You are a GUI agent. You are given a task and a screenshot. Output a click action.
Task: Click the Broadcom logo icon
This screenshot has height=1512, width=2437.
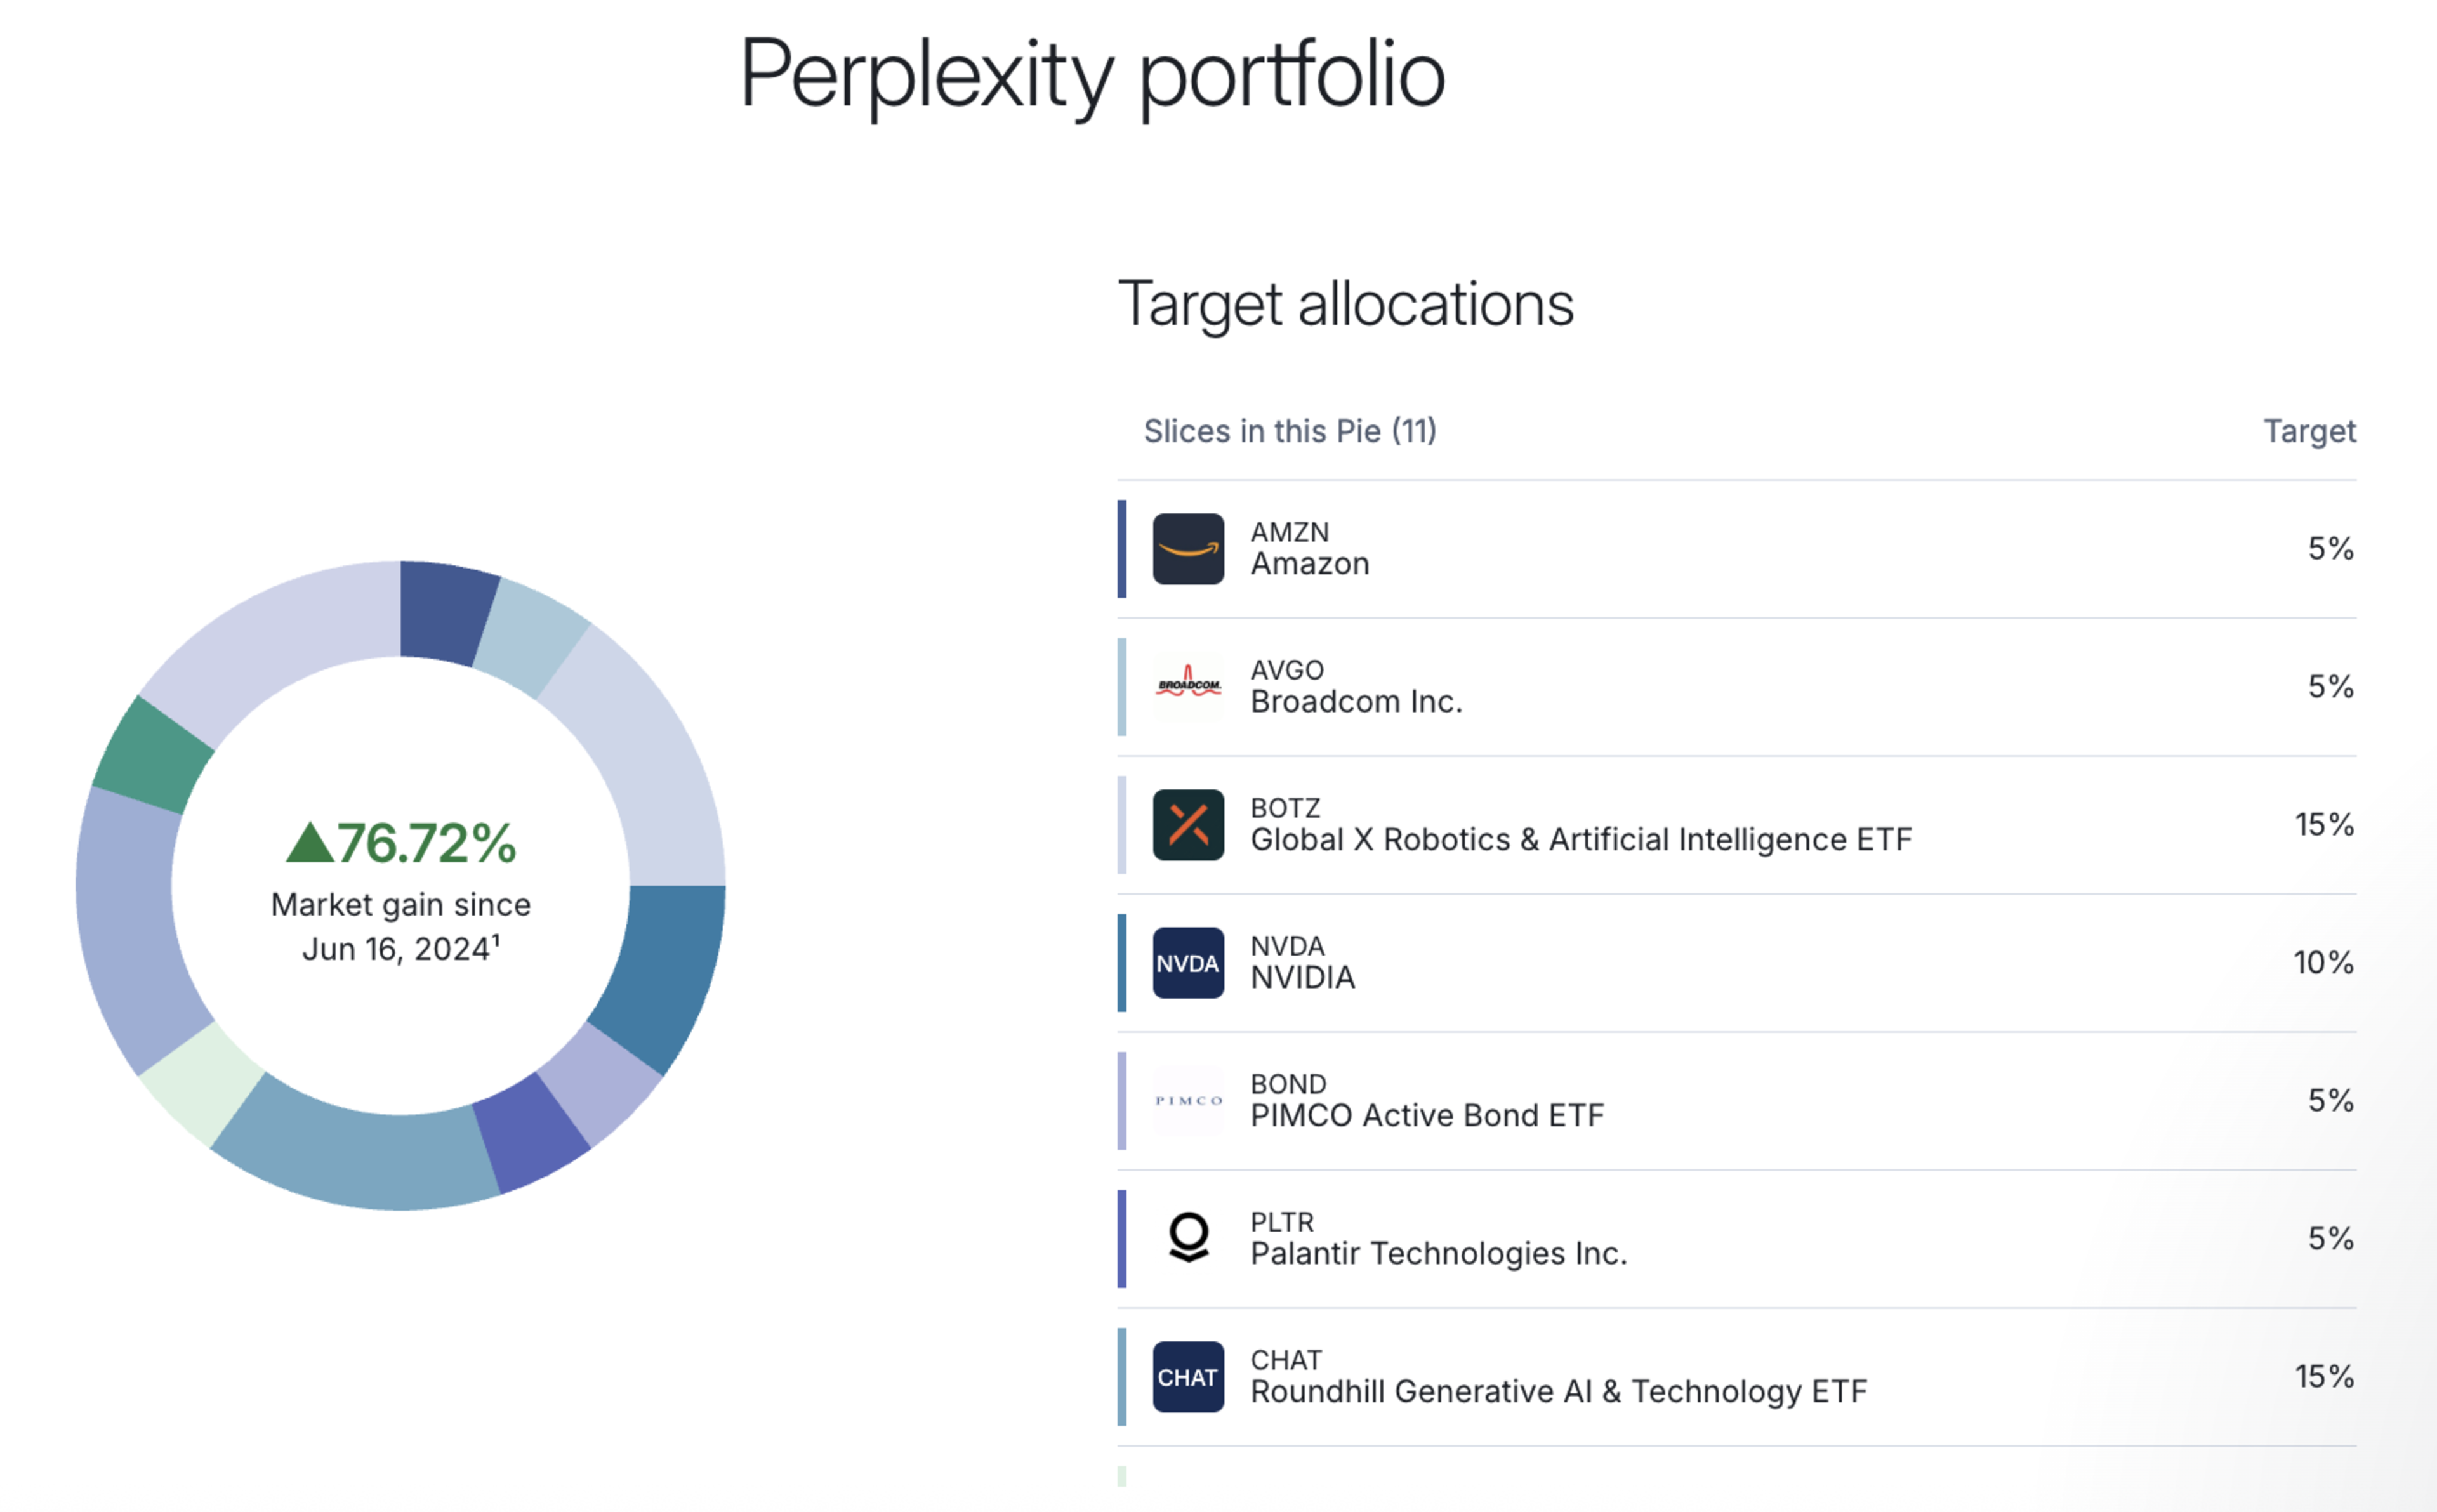(x=1187, y=687)
